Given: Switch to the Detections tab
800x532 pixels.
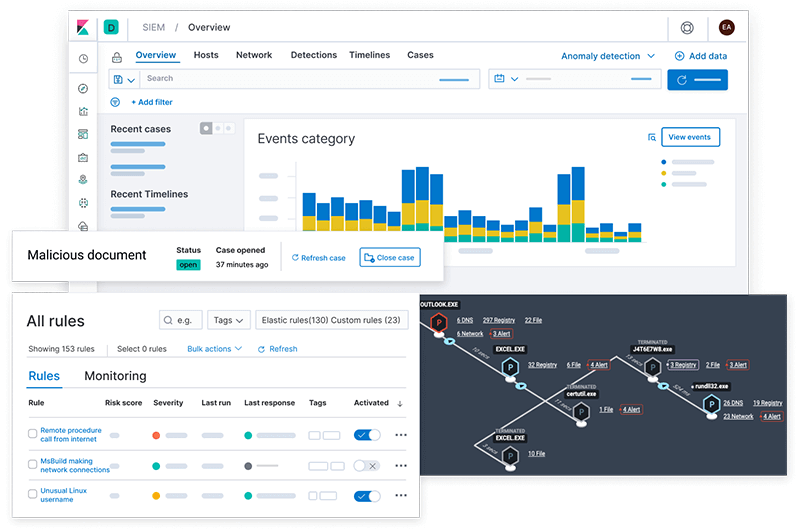Looking at the screenshot, I should [x=314, y=55].
